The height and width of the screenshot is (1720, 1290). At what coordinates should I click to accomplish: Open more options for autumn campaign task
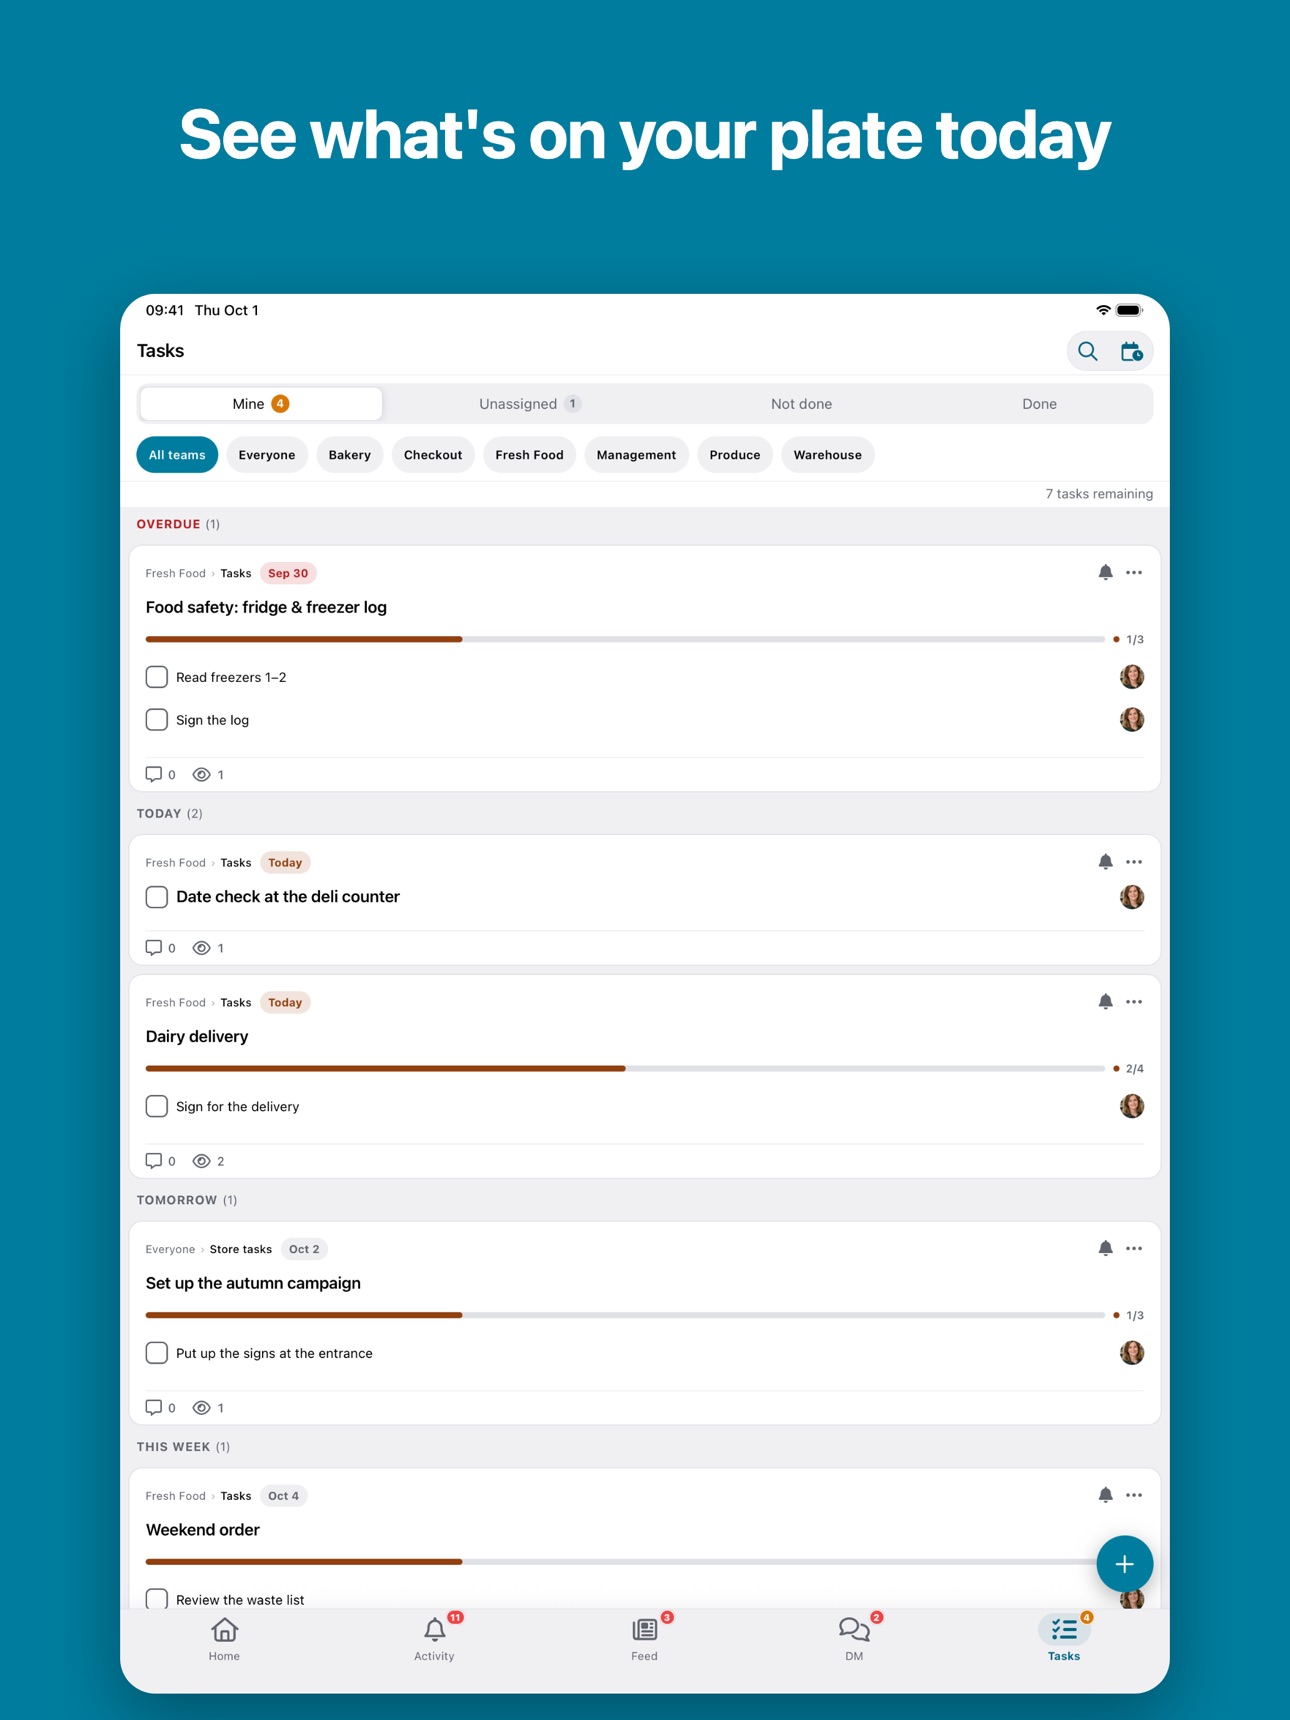tap(1134, 1249)
